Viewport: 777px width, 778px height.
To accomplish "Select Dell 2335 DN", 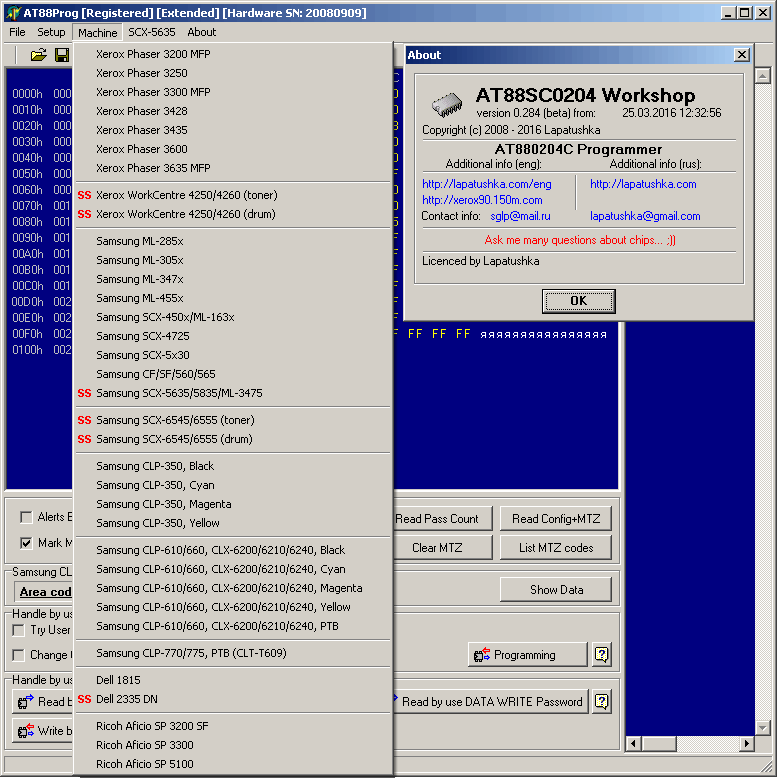I will (233, 699).
